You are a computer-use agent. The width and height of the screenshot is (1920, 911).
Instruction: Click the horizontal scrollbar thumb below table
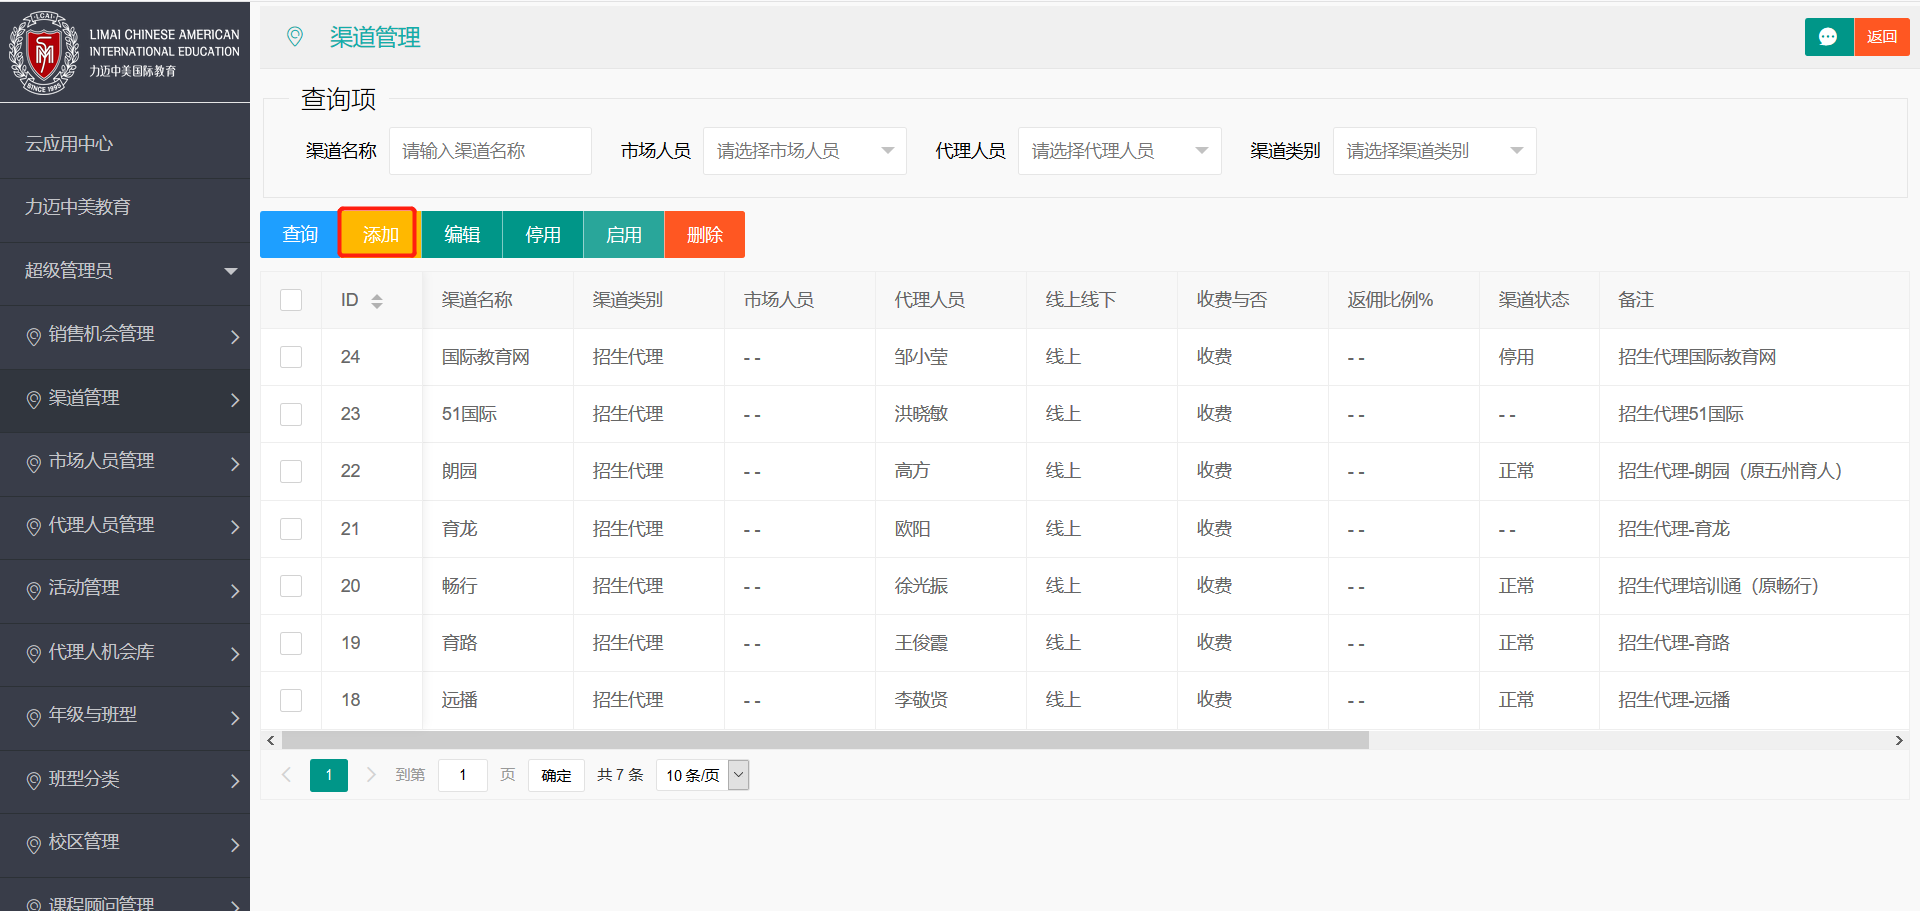tap(825, 741)
